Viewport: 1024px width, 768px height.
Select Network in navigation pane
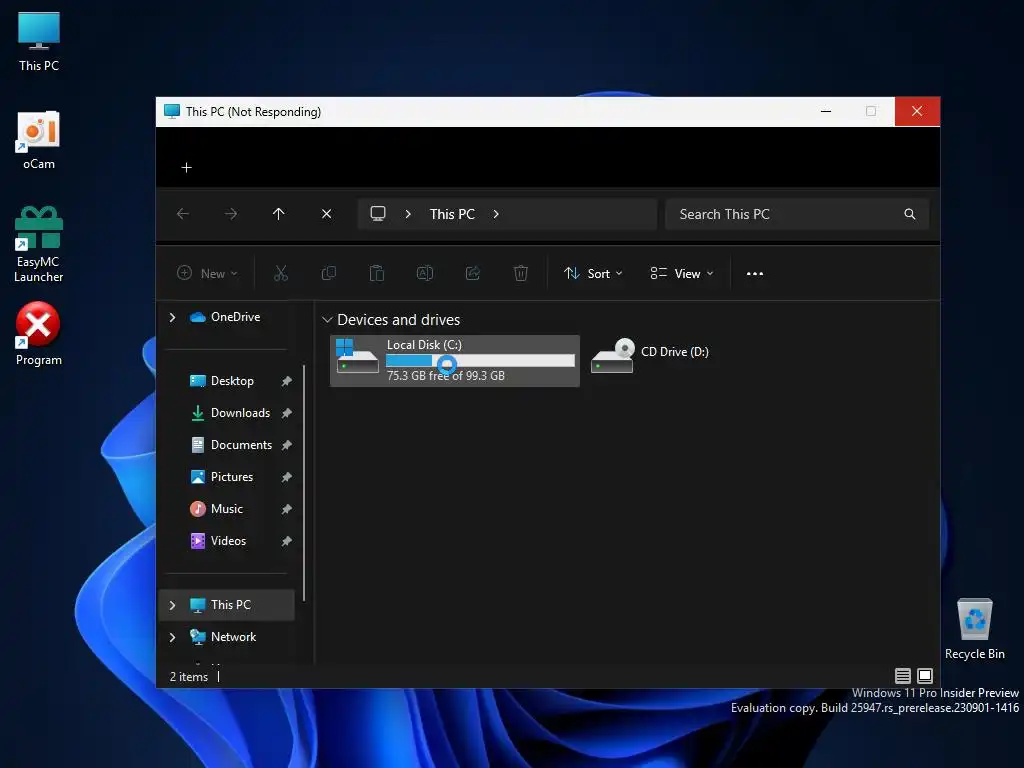[x=223, y=637]
